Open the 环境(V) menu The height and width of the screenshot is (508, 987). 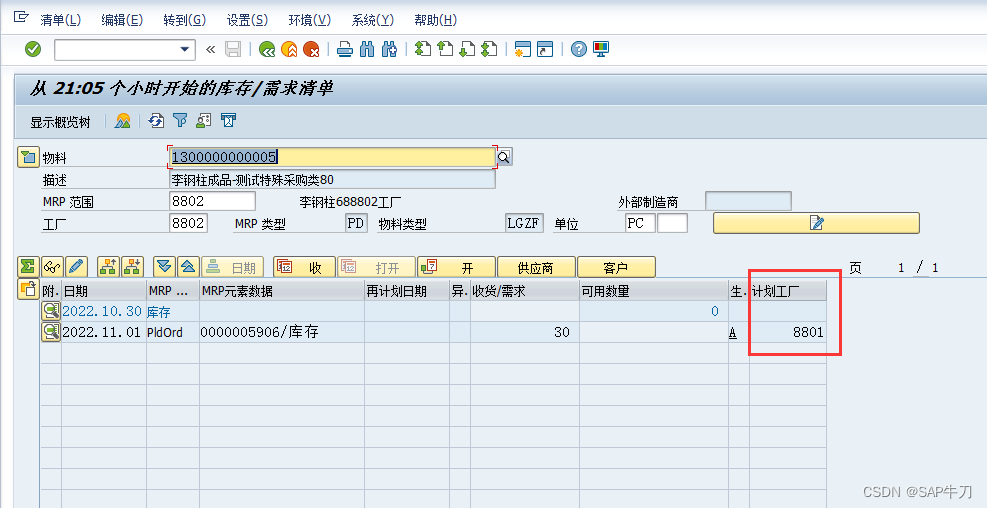click(309, 20)
